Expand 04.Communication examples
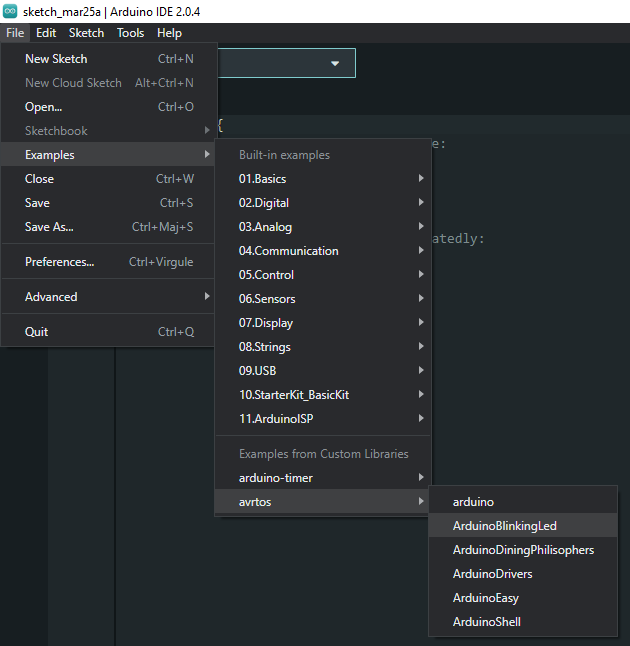Image resolution: width=630 pixels, height=646 pixels. coord(323,250)
